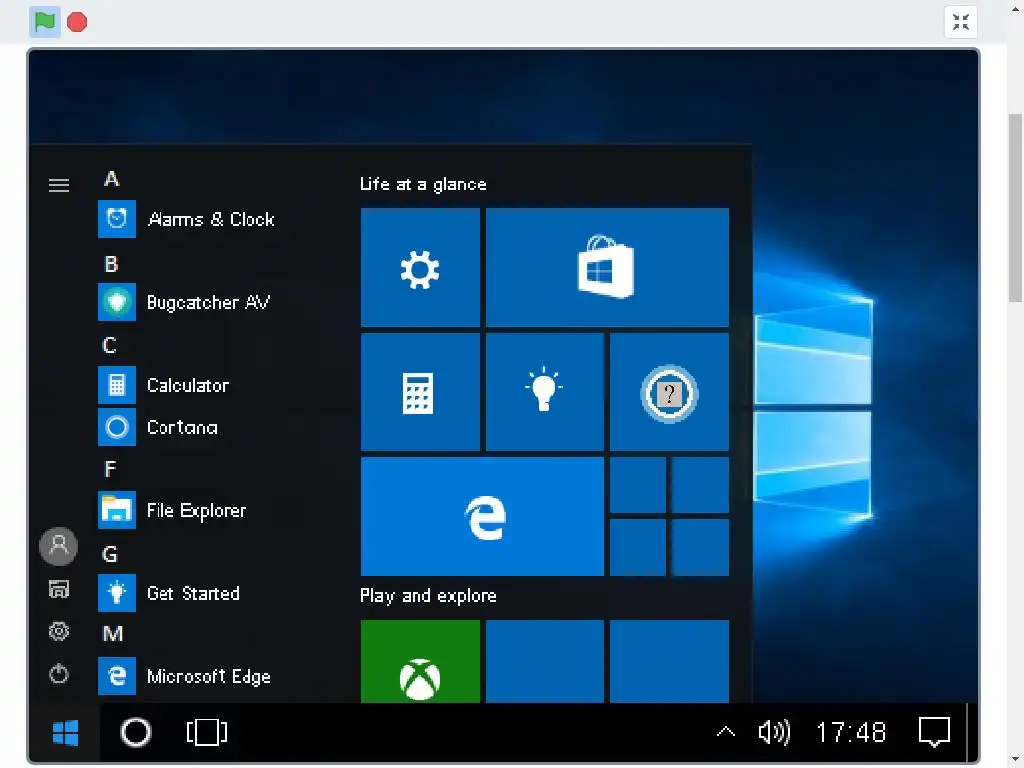
Task: Click the user account icon
Action: pyautogui.click(x=59, y=546)
